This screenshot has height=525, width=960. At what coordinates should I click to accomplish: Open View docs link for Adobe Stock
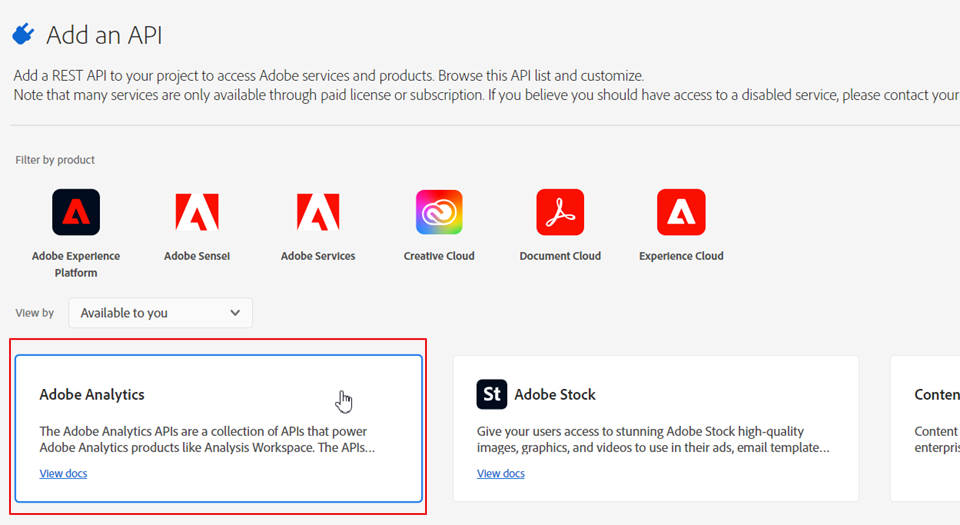(x=501, y=473)
